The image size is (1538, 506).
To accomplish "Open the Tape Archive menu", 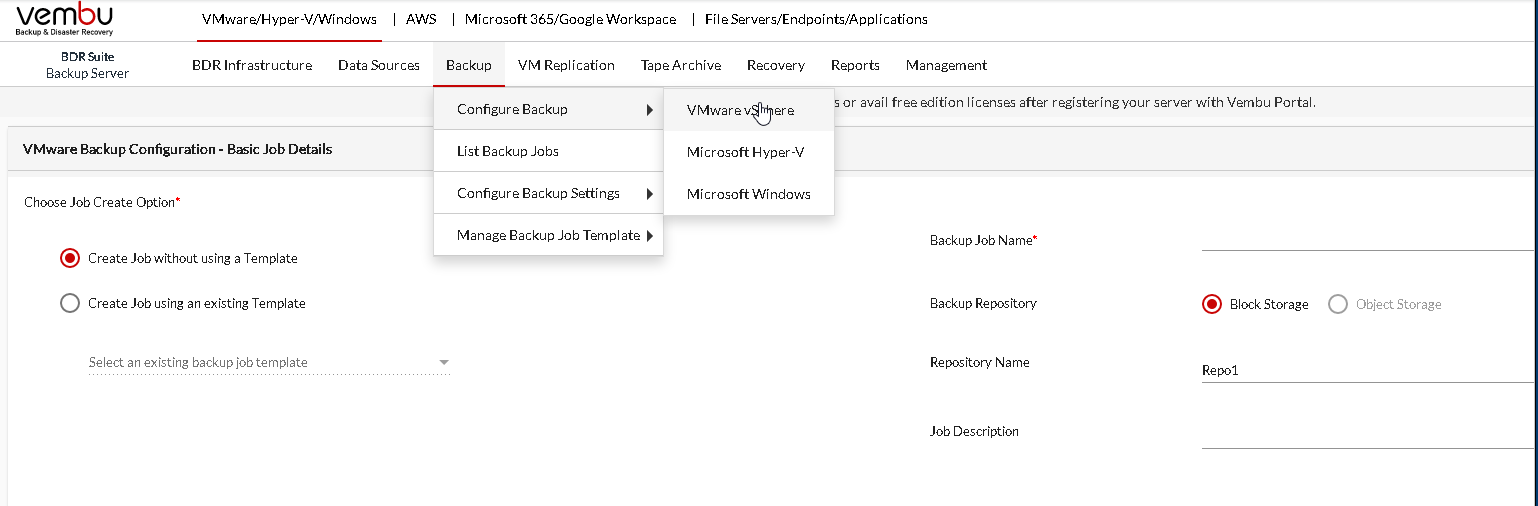I will (681, 65).
